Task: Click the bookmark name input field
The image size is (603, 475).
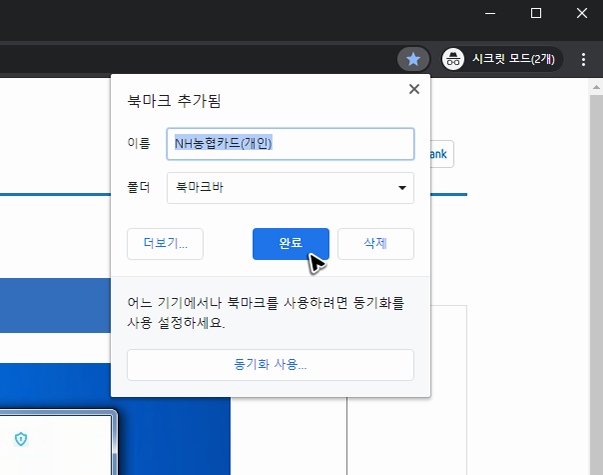Action: 290,144
